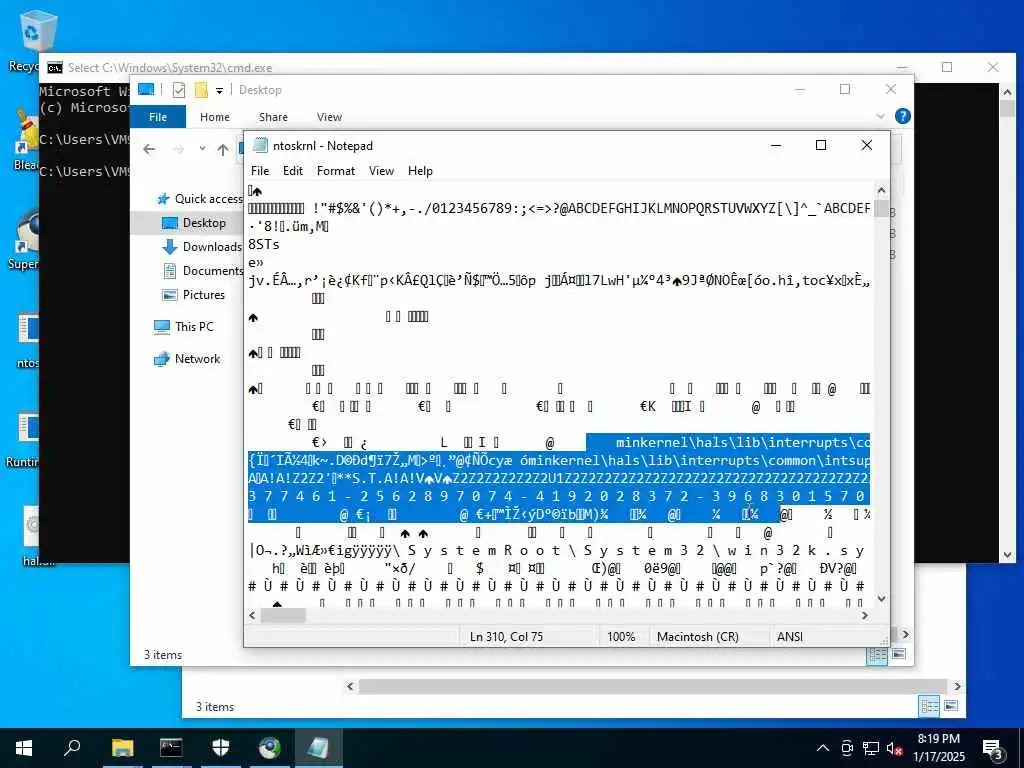Viewport: 1024px width, 768px height.
Task: Open the Notepad File menu
Action: pyautogui.click(x=259, y=170)
